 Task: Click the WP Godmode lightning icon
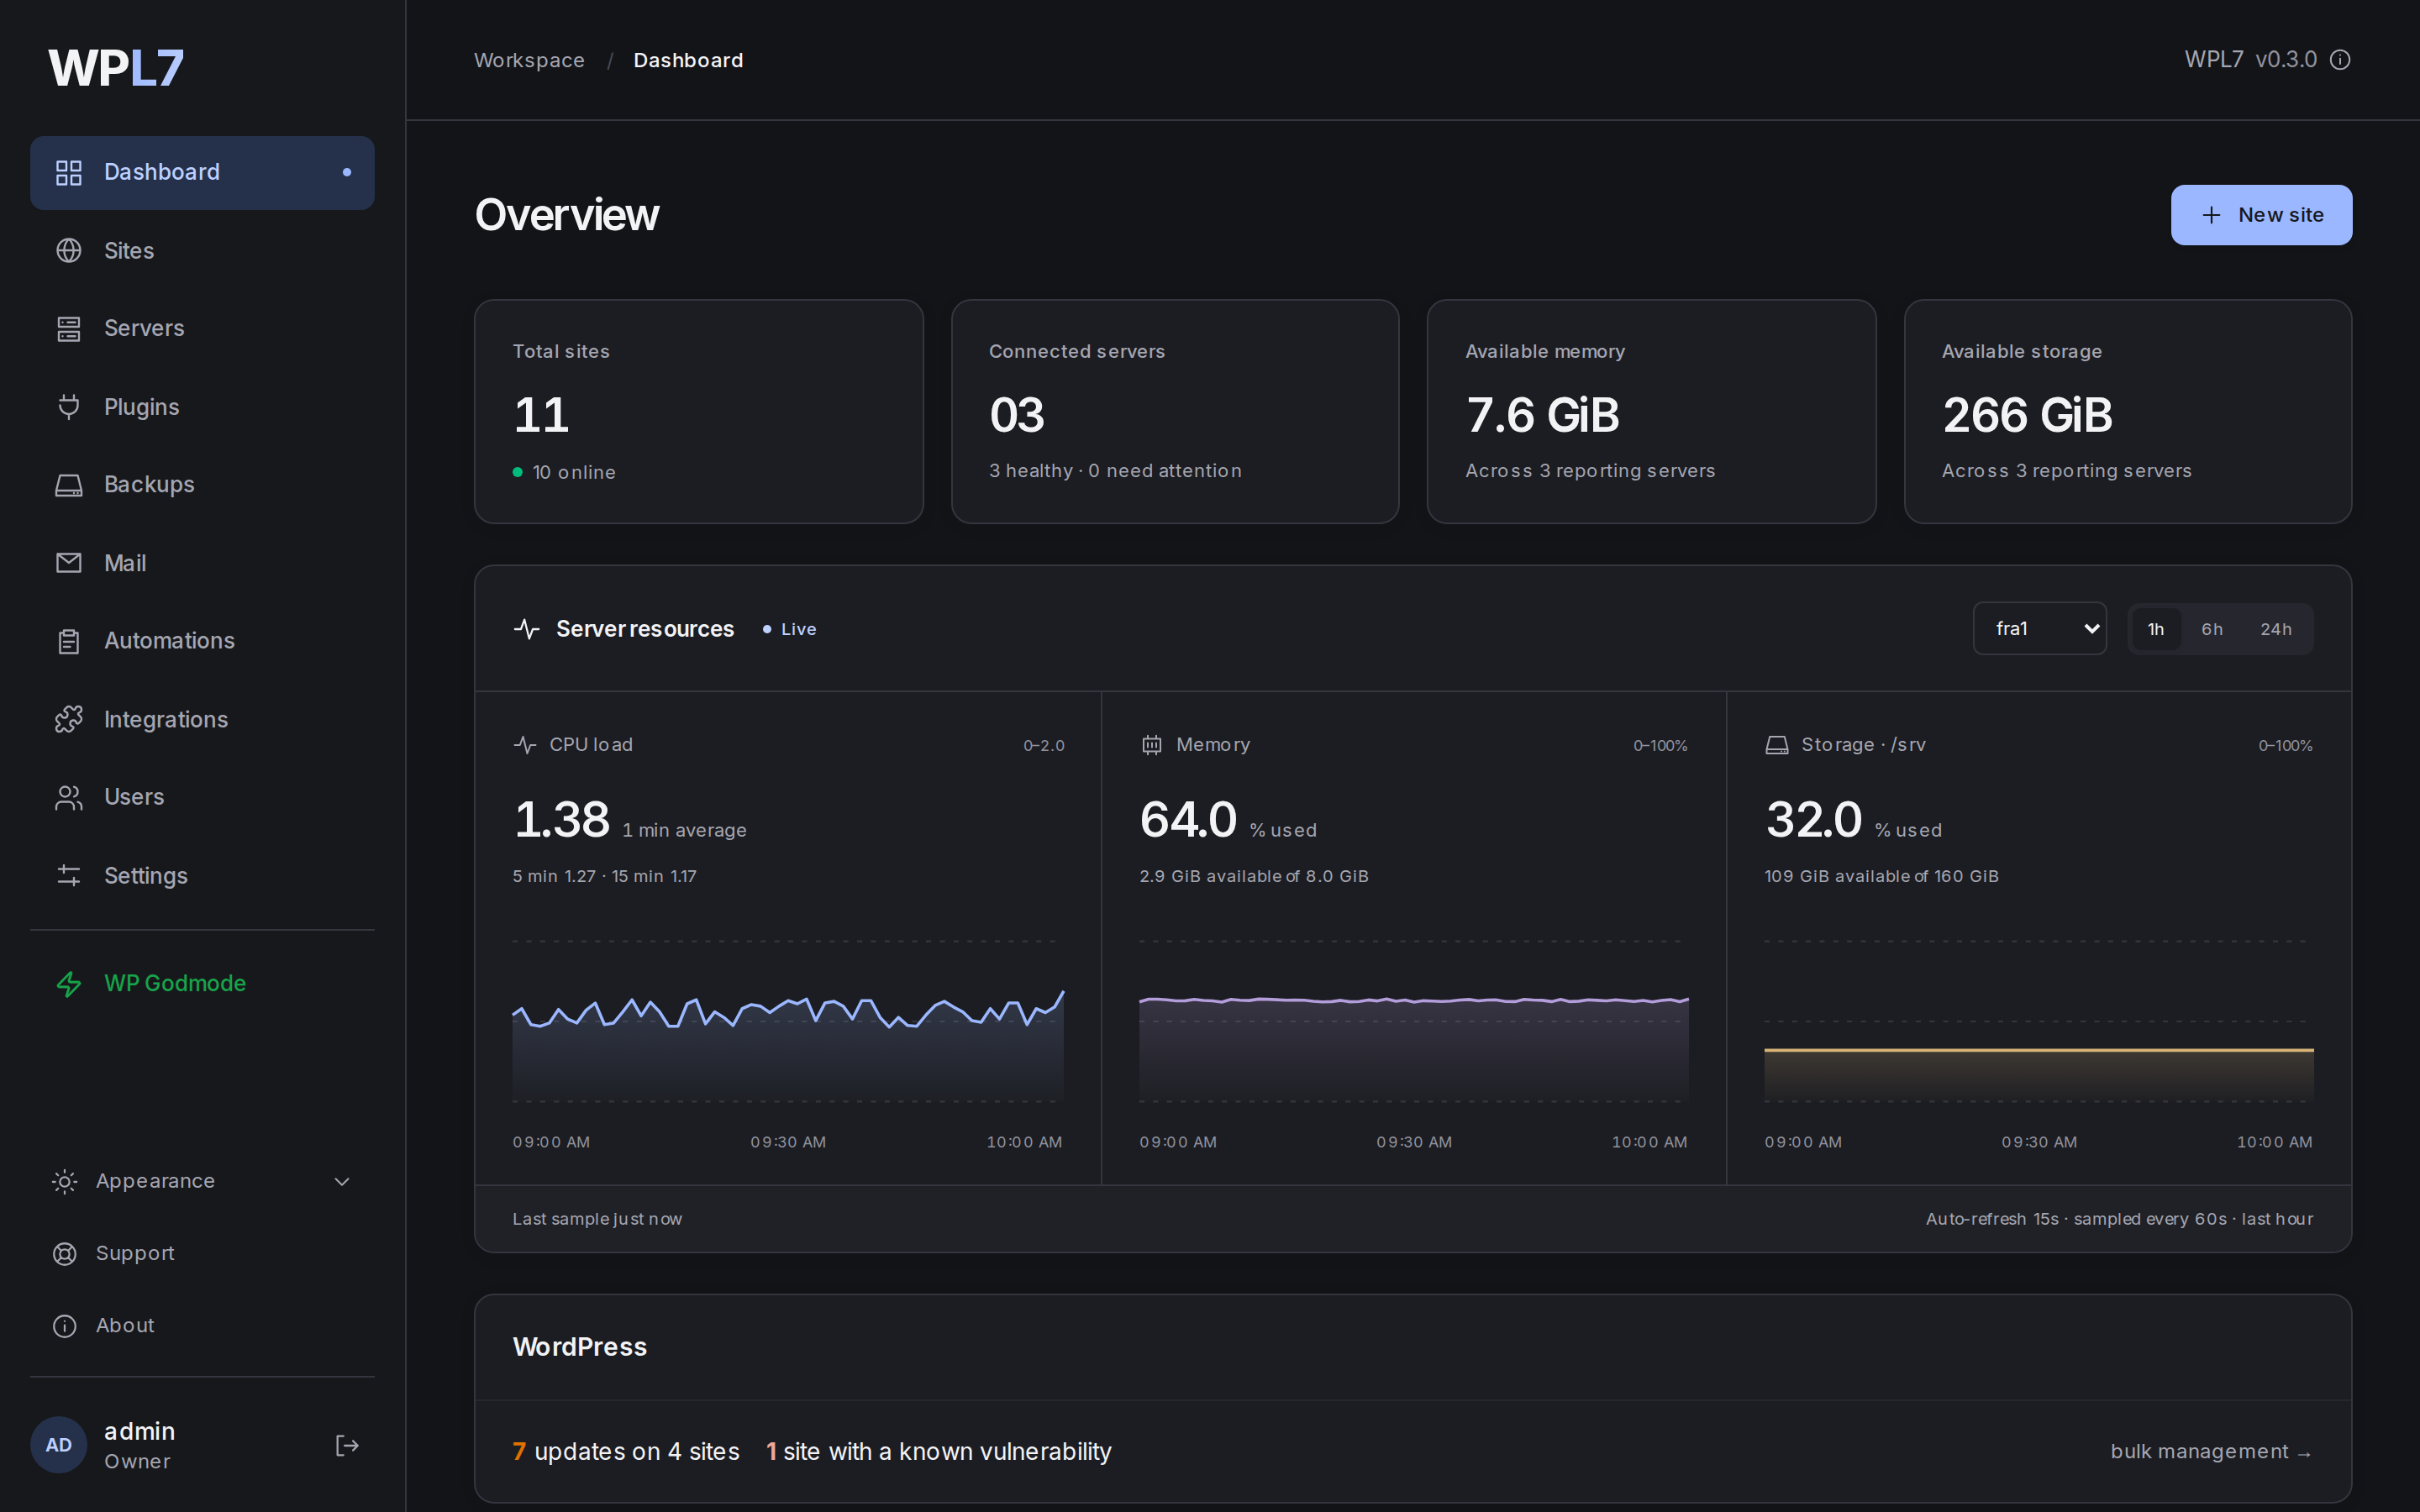pyautogui.click(x=68, y=984)
